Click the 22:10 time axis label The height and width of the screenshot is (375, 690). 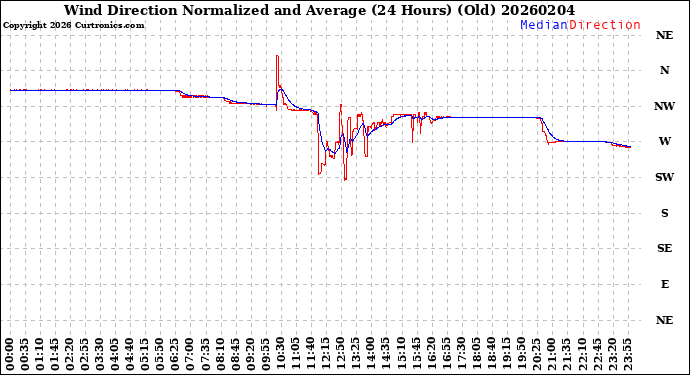pos(582,354)
